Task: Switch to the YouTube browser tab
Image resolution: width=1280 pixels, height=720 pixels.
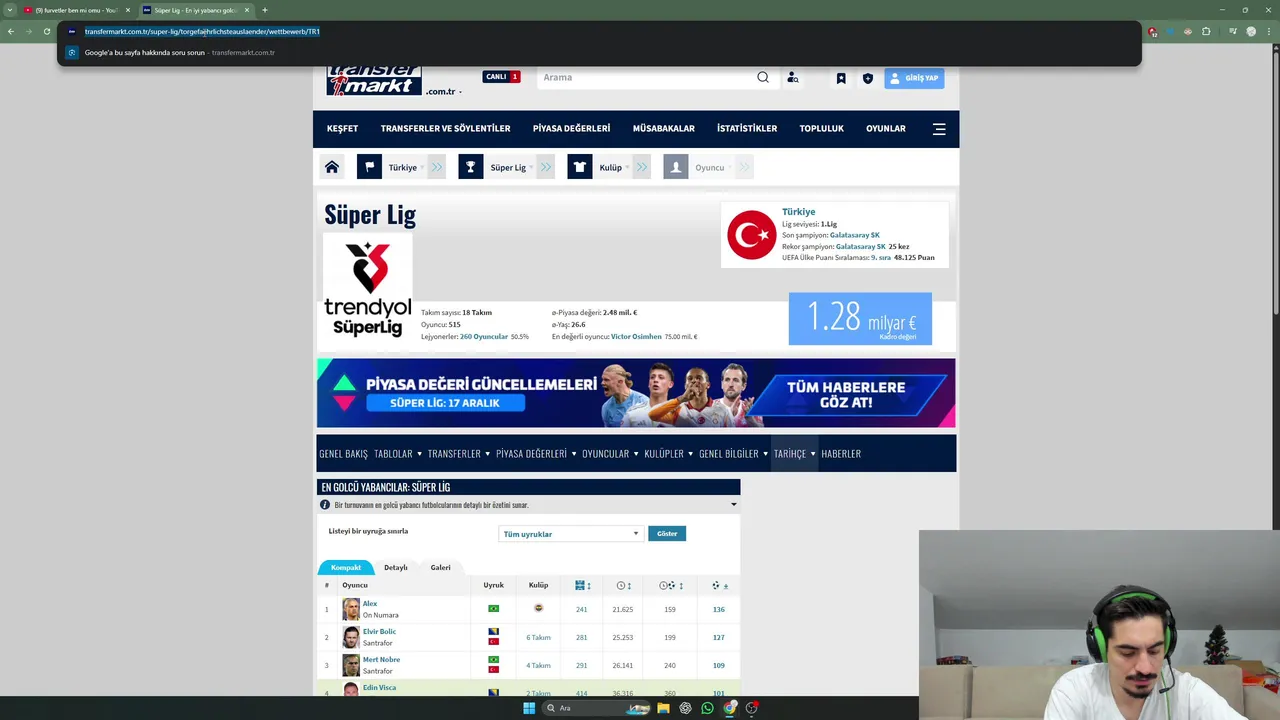Action: click(75, 10)
